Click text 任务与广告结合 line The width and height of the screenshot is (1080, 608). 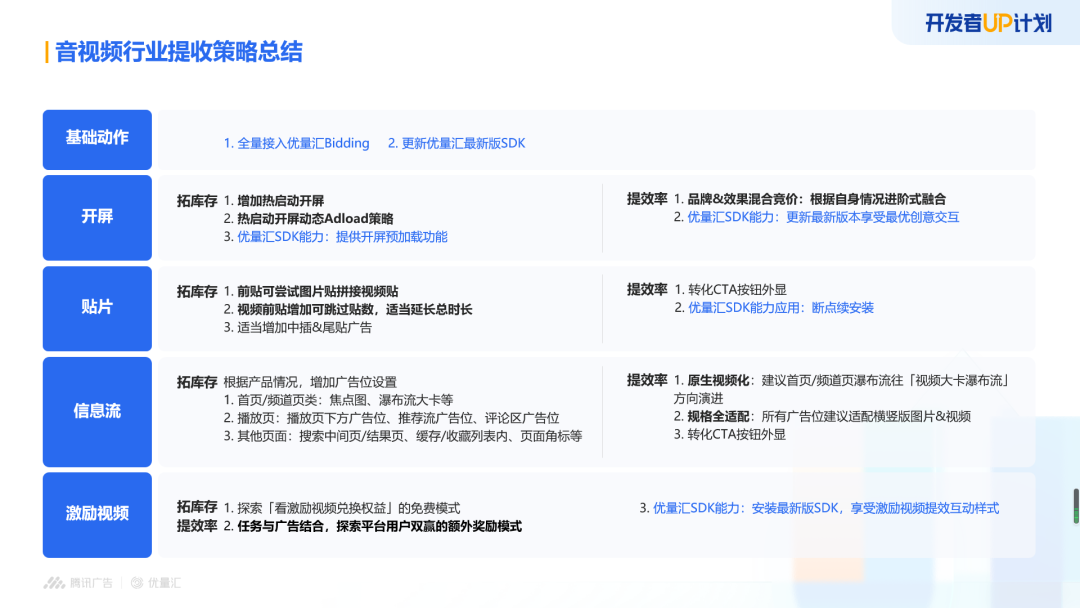pyautogui.click(x=380, y=526)
